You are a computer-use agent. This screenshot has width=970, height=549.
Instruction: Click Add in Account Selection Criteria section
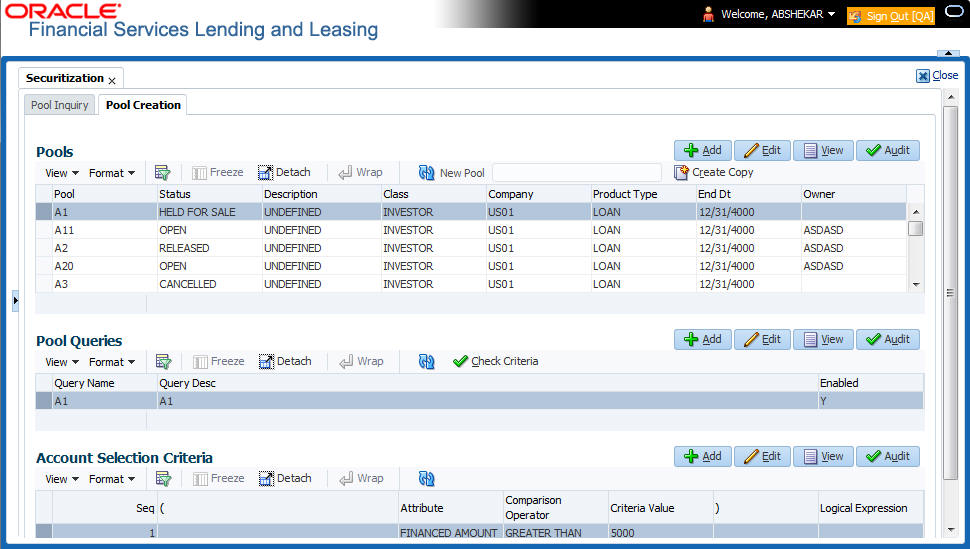point(703,456)
